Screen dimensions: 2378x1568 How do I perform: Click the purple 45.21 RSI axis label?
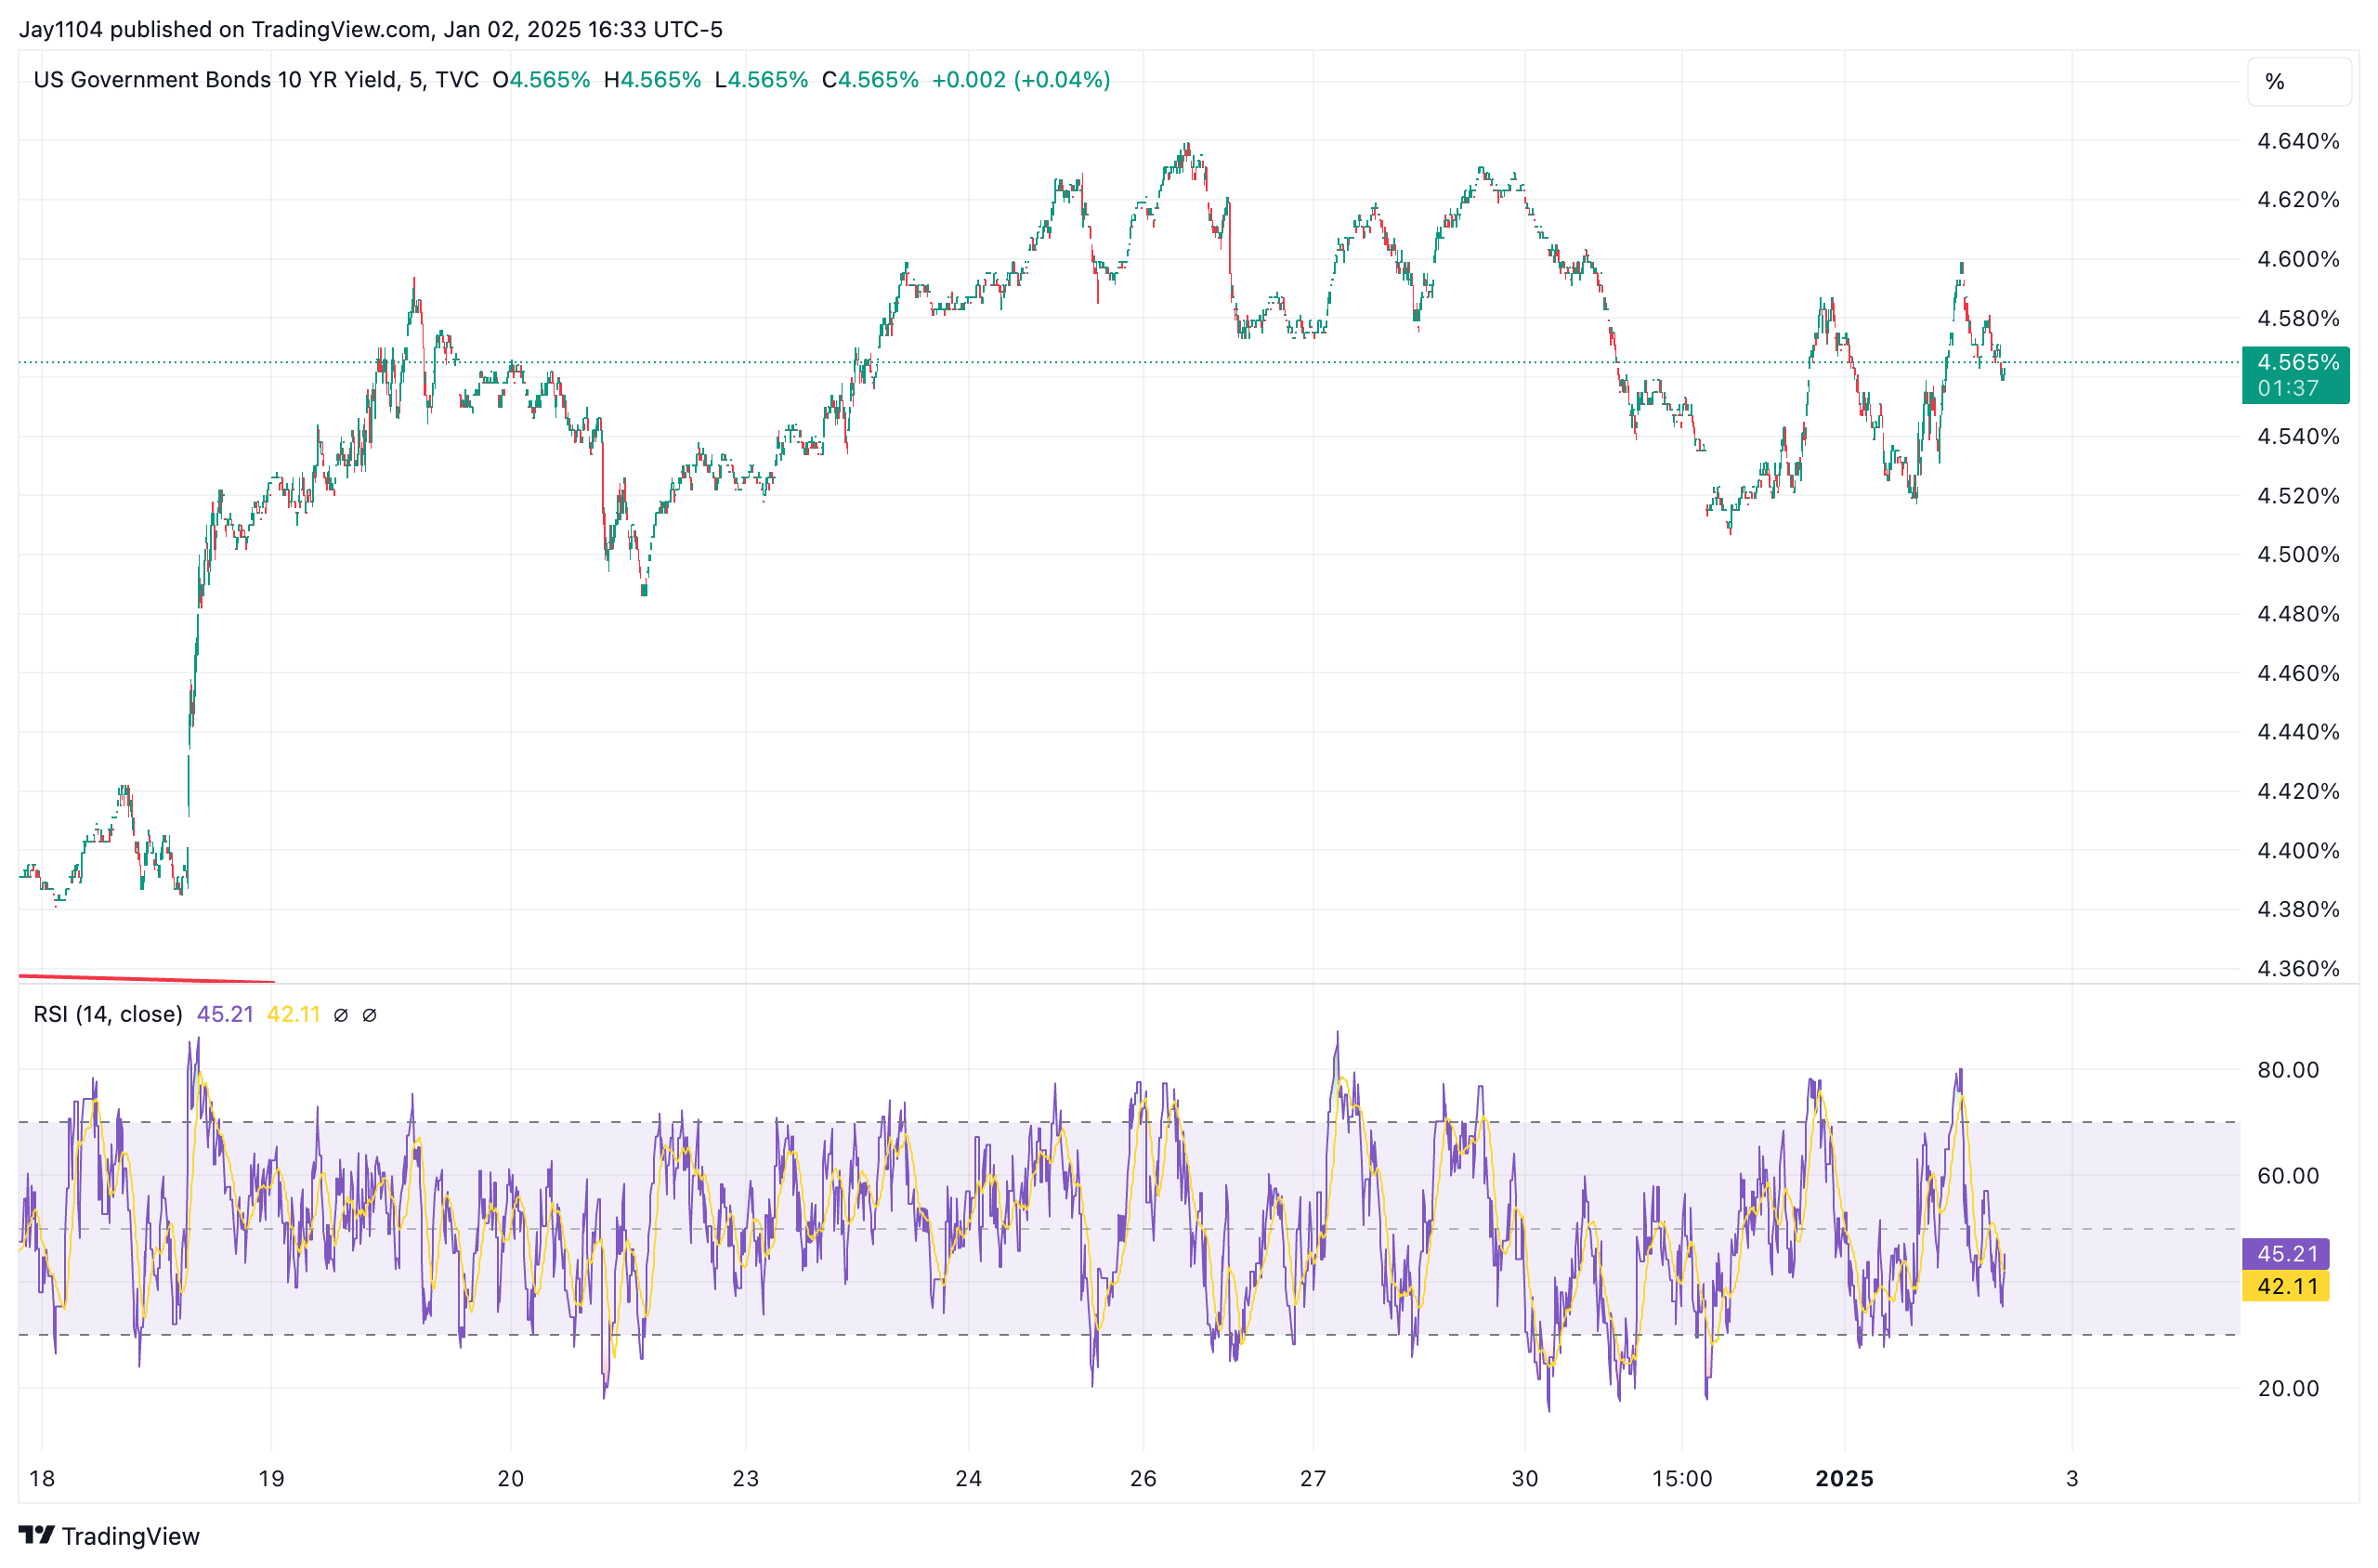coord(2286,1254)
